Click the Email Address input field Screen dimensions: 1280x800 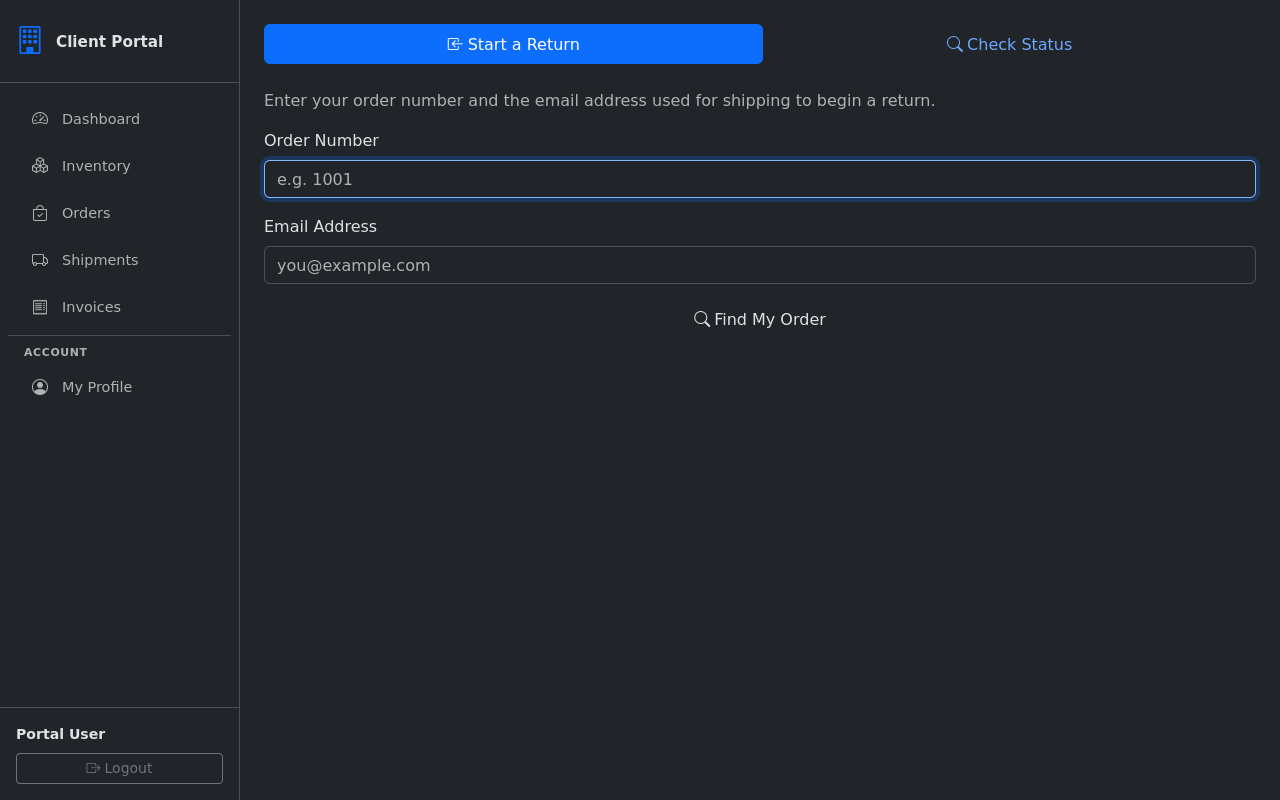760,265
